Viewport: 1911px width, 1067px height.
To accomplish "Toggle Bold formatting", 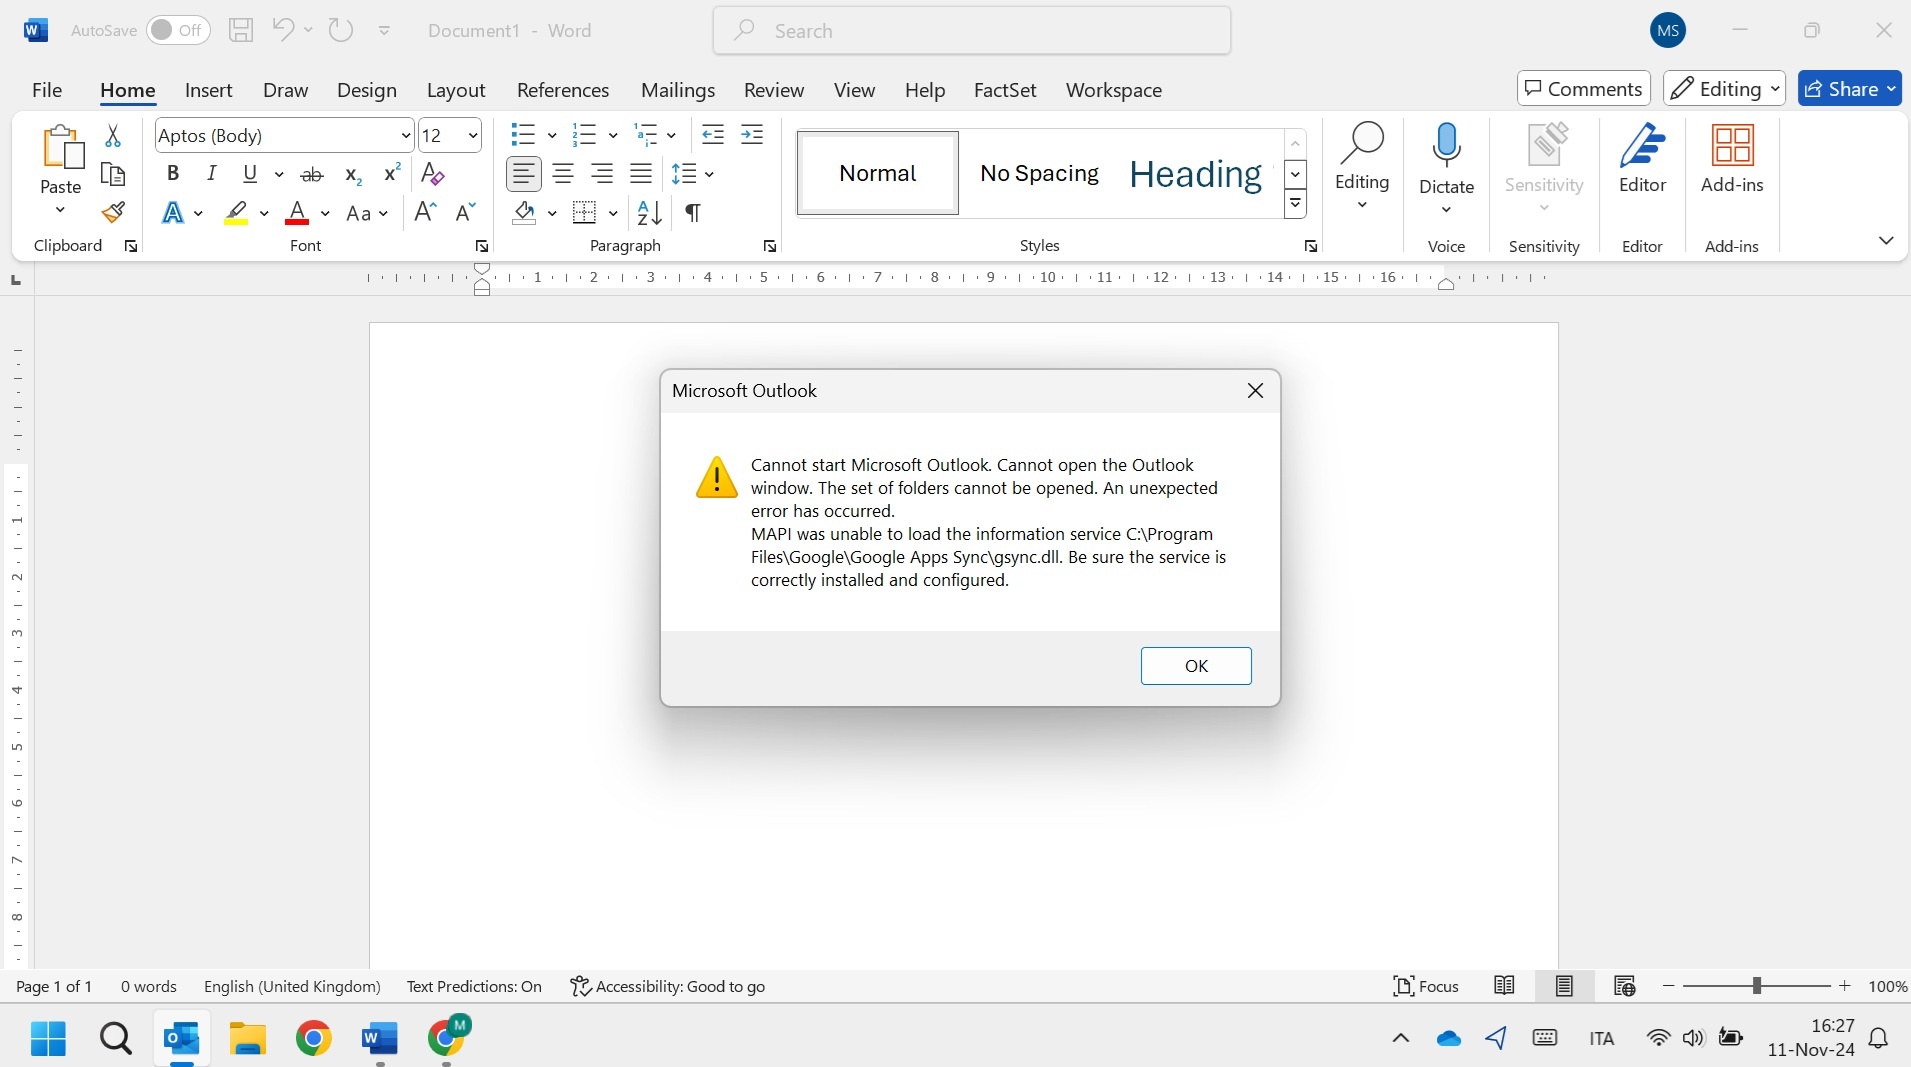I will coord(173,173).
